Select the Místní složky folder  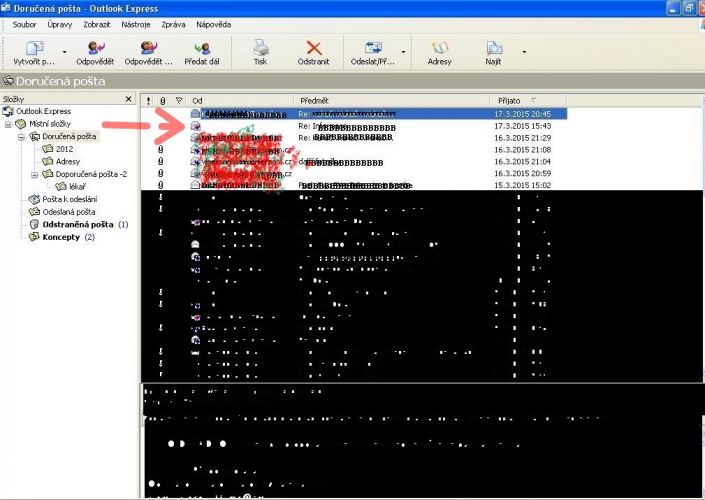(50, 124)
